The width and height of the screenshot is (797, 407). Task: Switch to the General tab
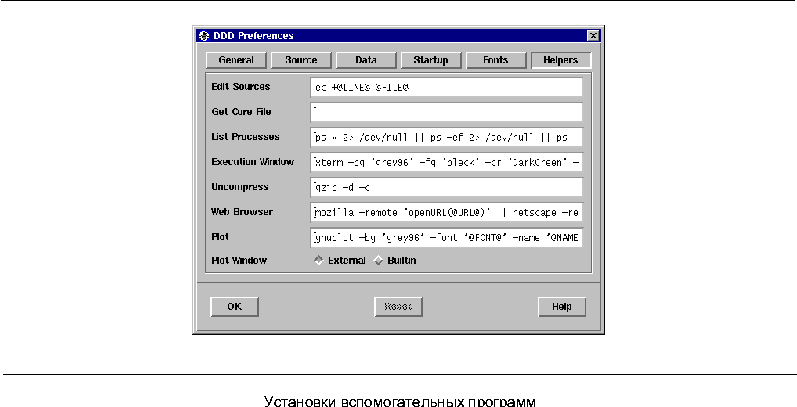point(236,60)
